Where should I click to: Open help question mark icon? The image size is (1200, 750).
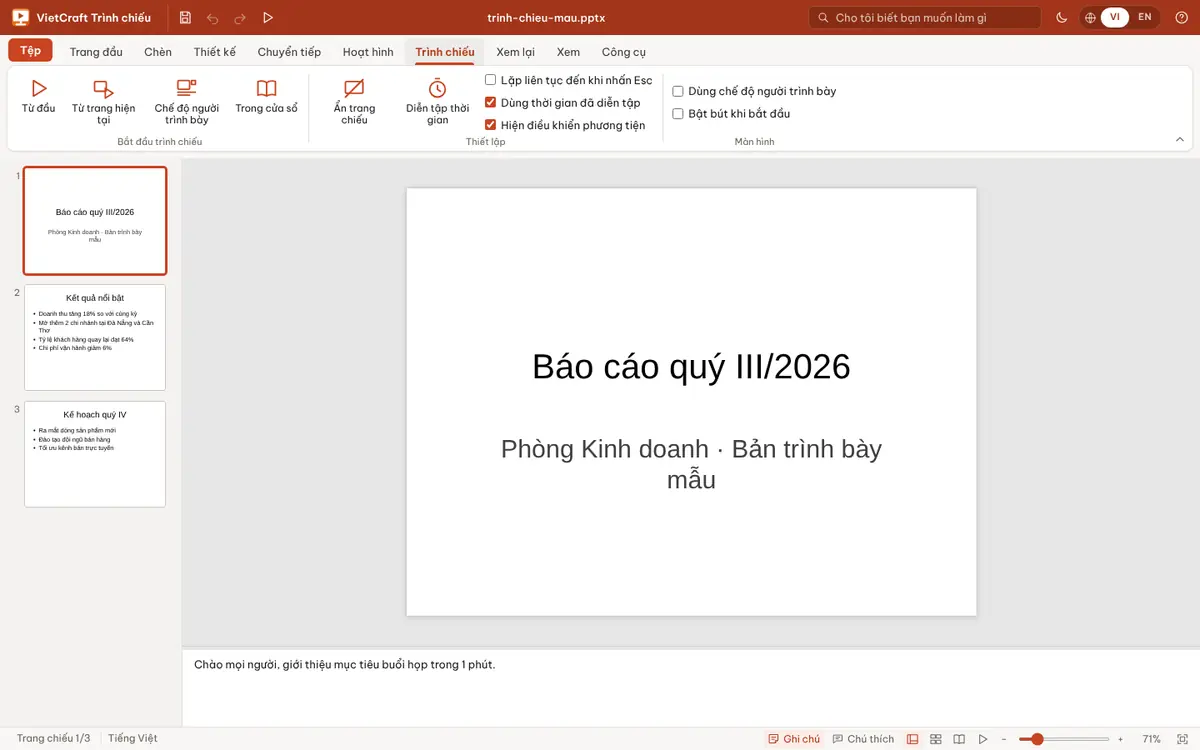click(x=1181, y=17)
